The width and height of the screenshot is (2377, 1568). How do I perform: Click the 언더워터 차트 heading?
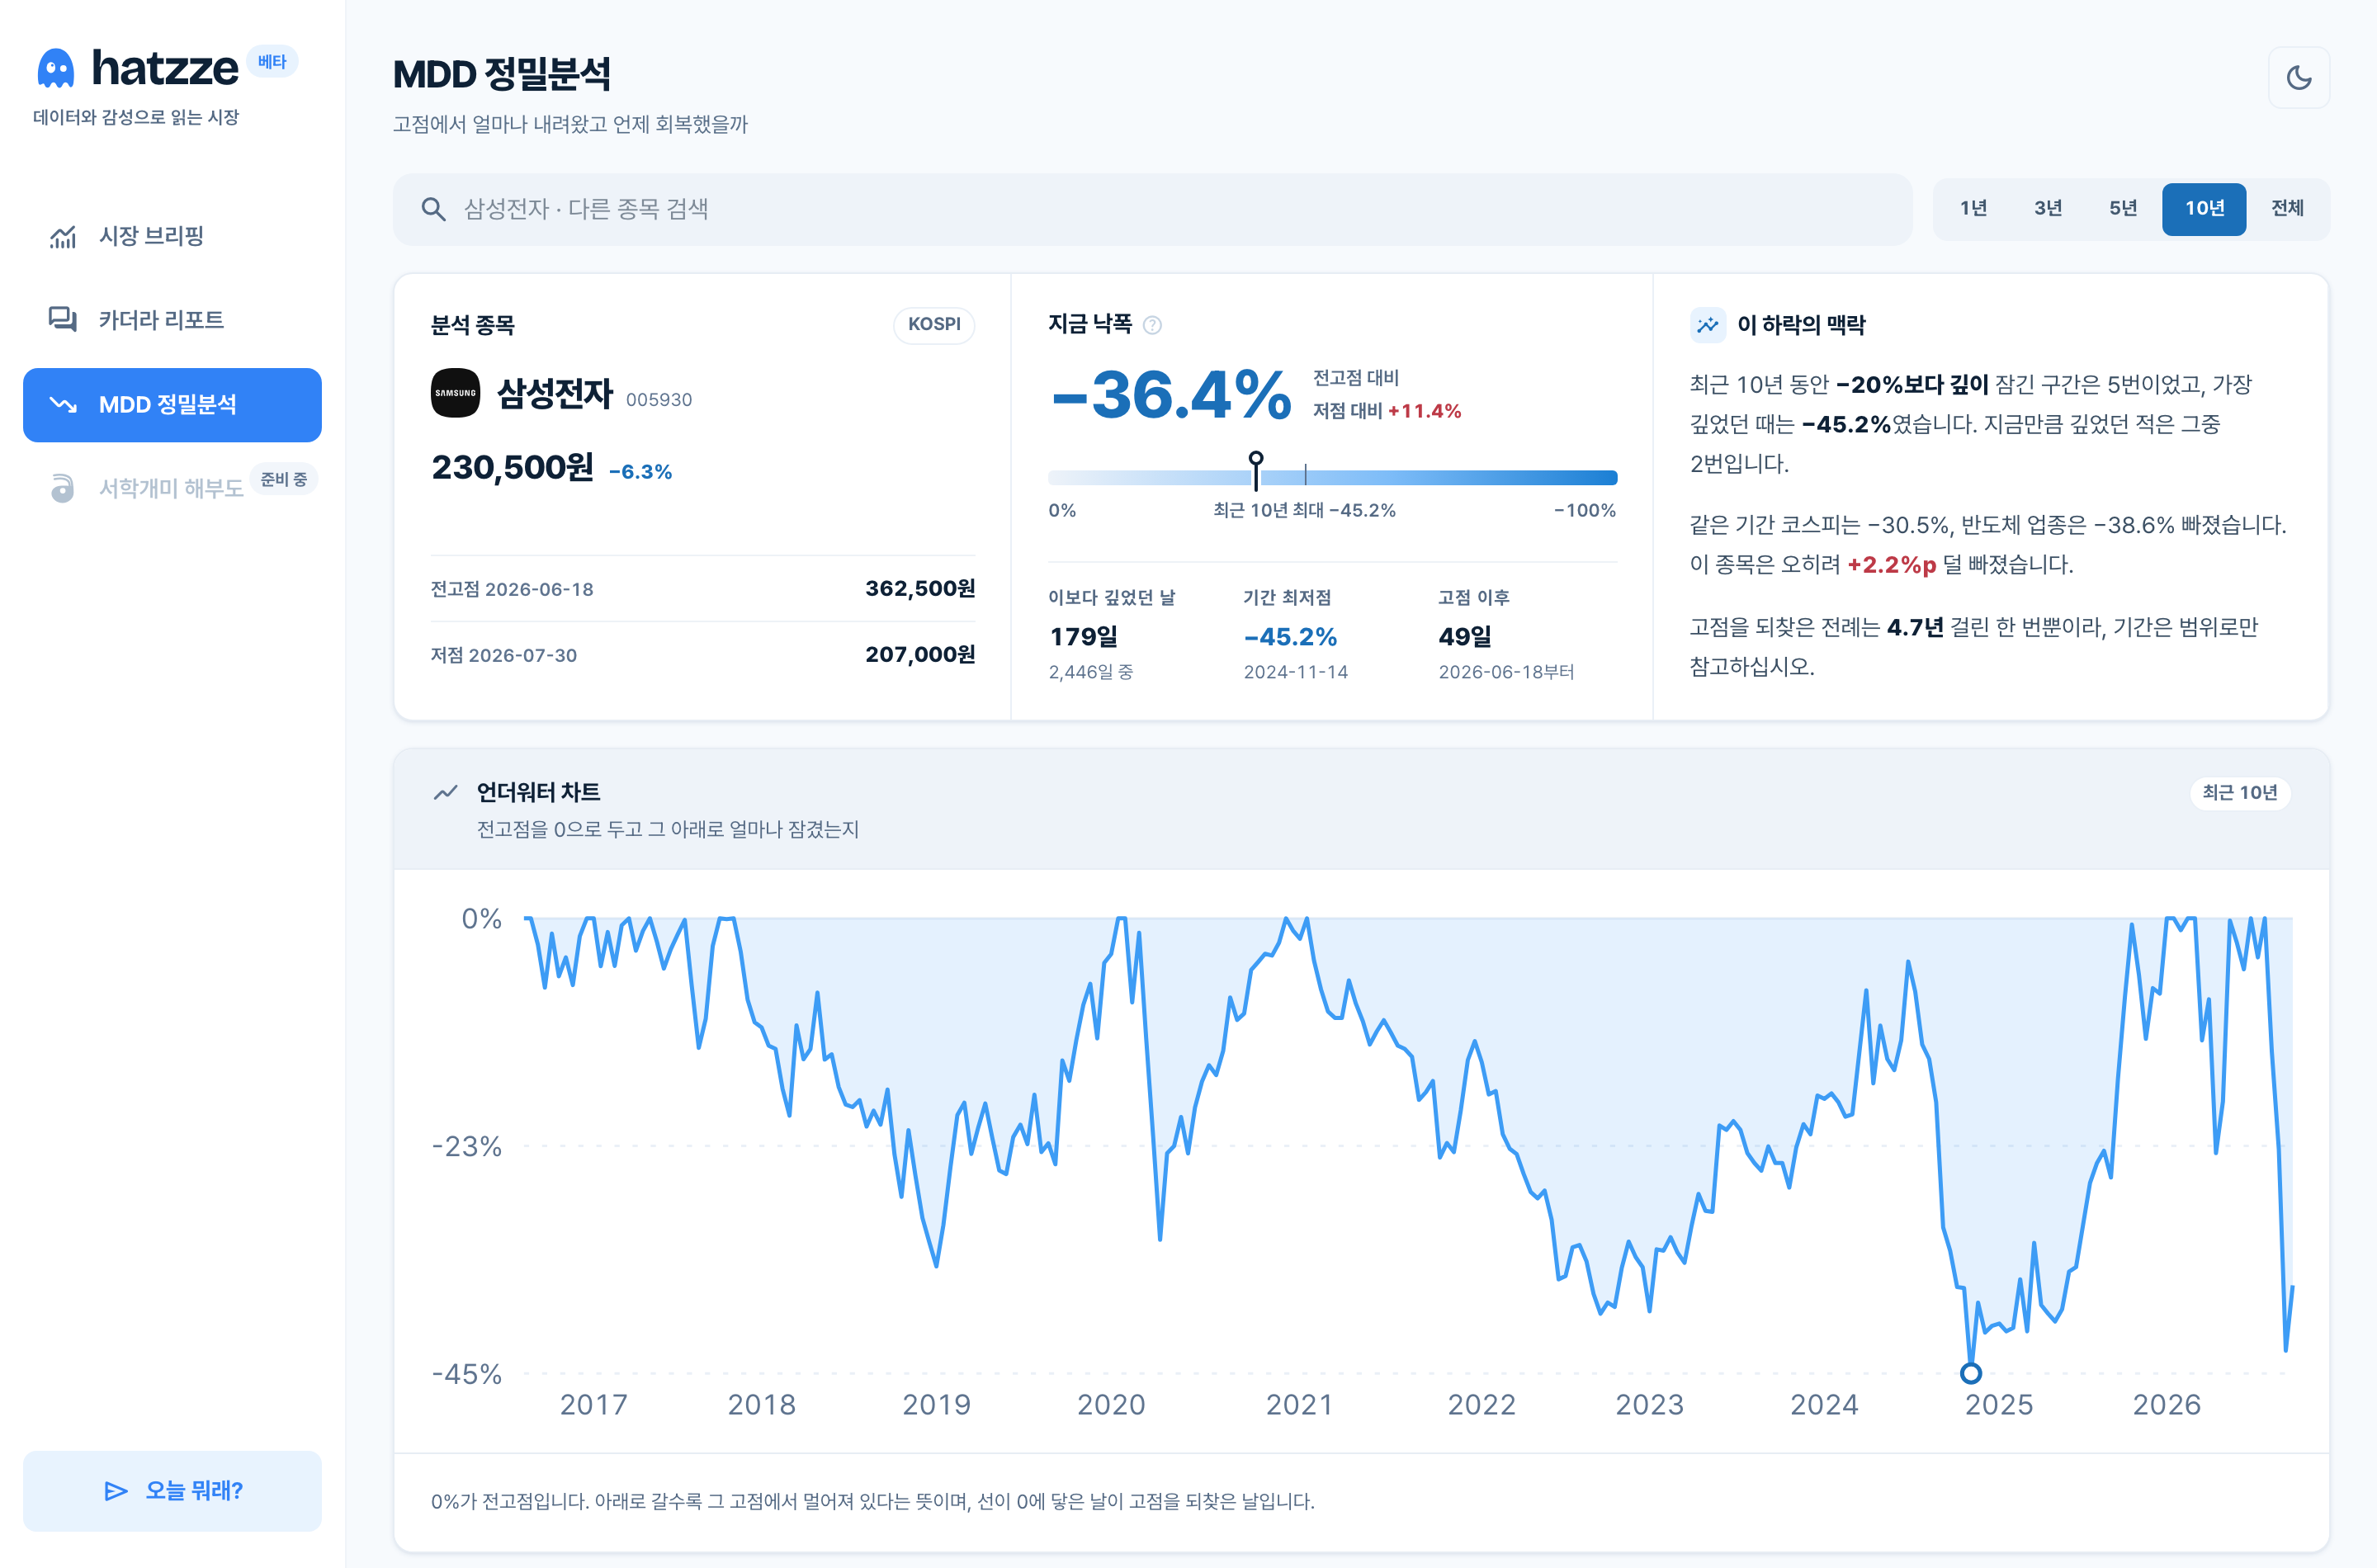[x=538, y=792]
